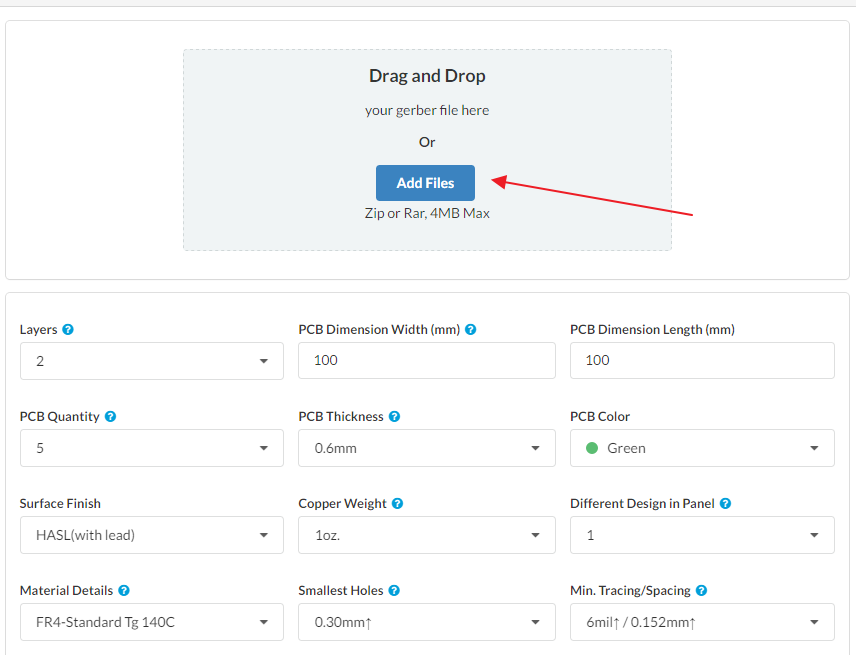Open the Copper Weight dropdown
This screenshot has height=655, width=856.
pos(427,535)
